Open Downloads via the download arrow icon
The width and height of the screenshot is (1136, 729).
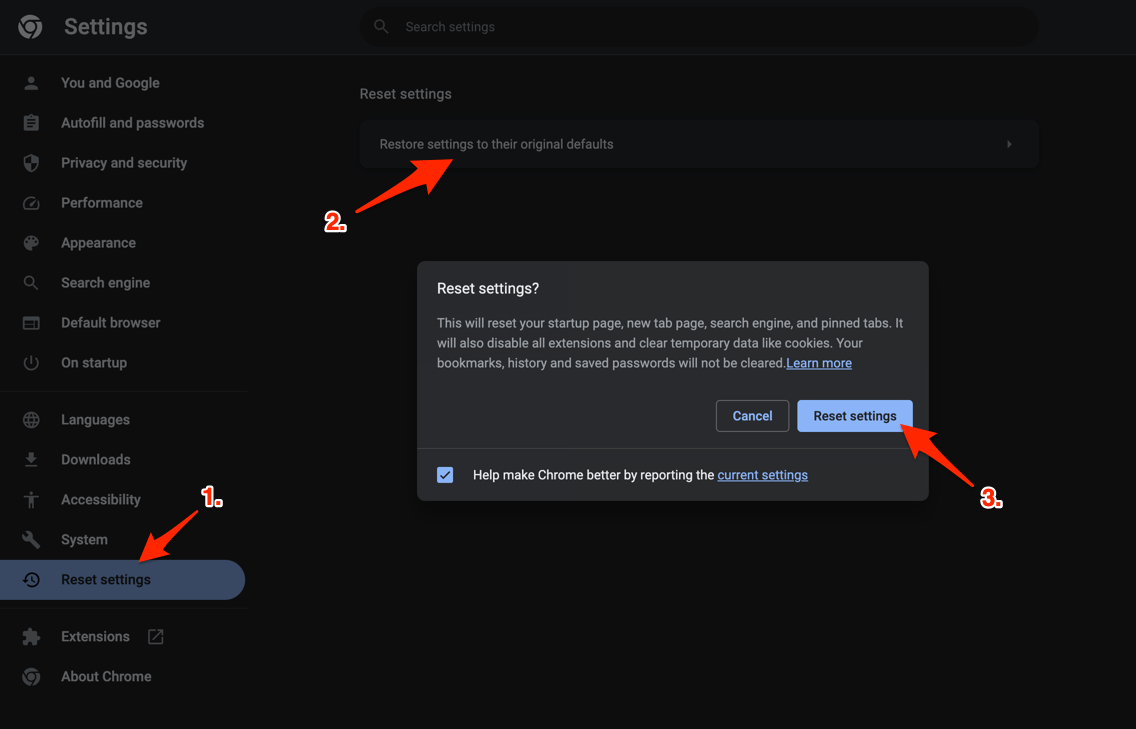[30, 459]
